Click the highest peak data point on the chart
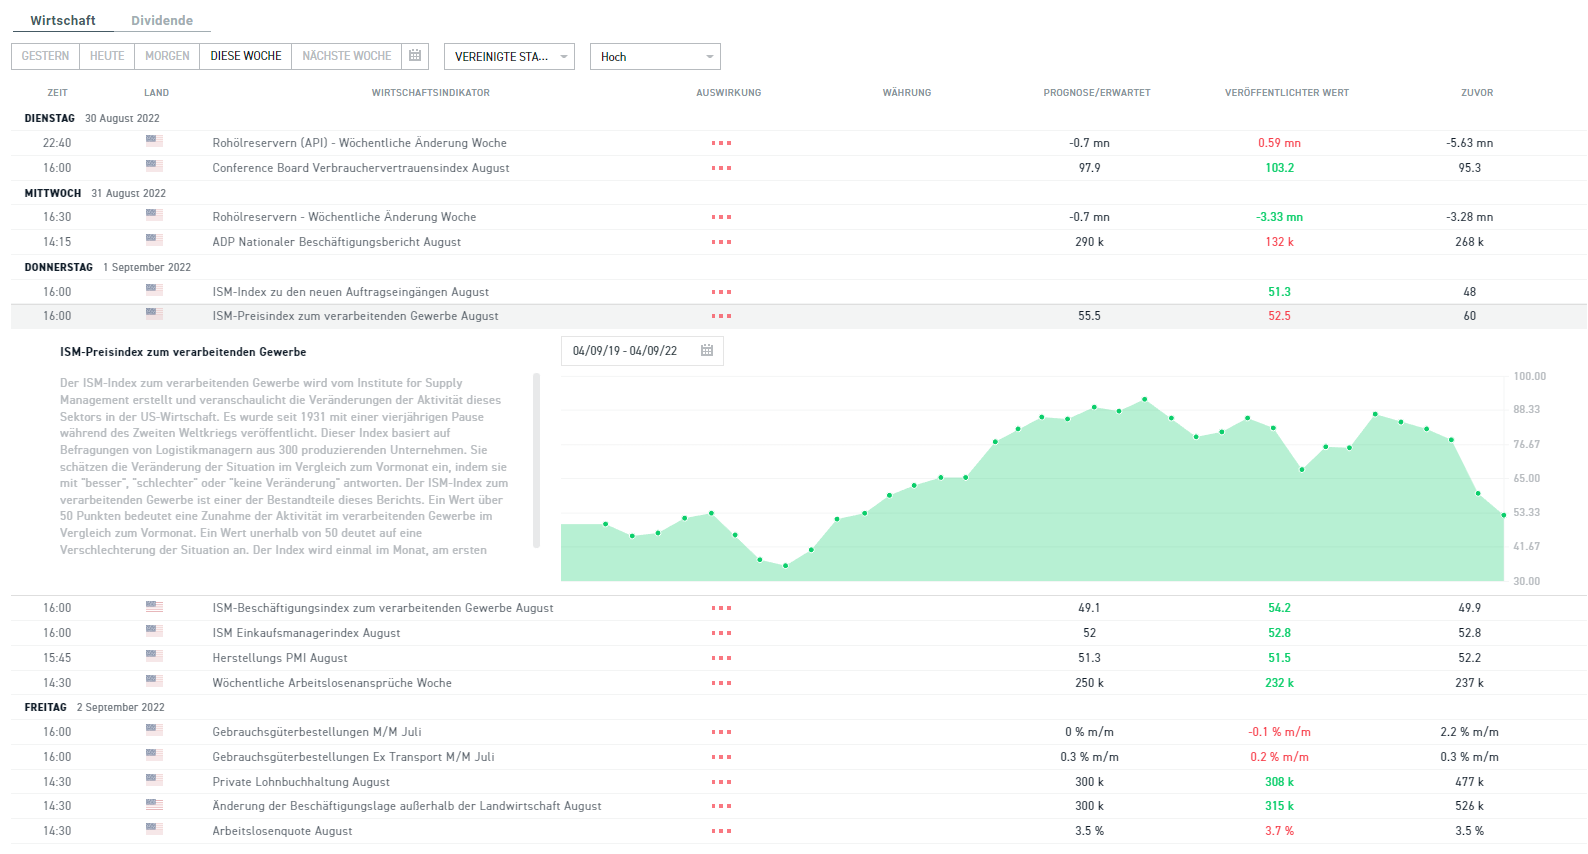1588x854 pixels. (1145, 399)
